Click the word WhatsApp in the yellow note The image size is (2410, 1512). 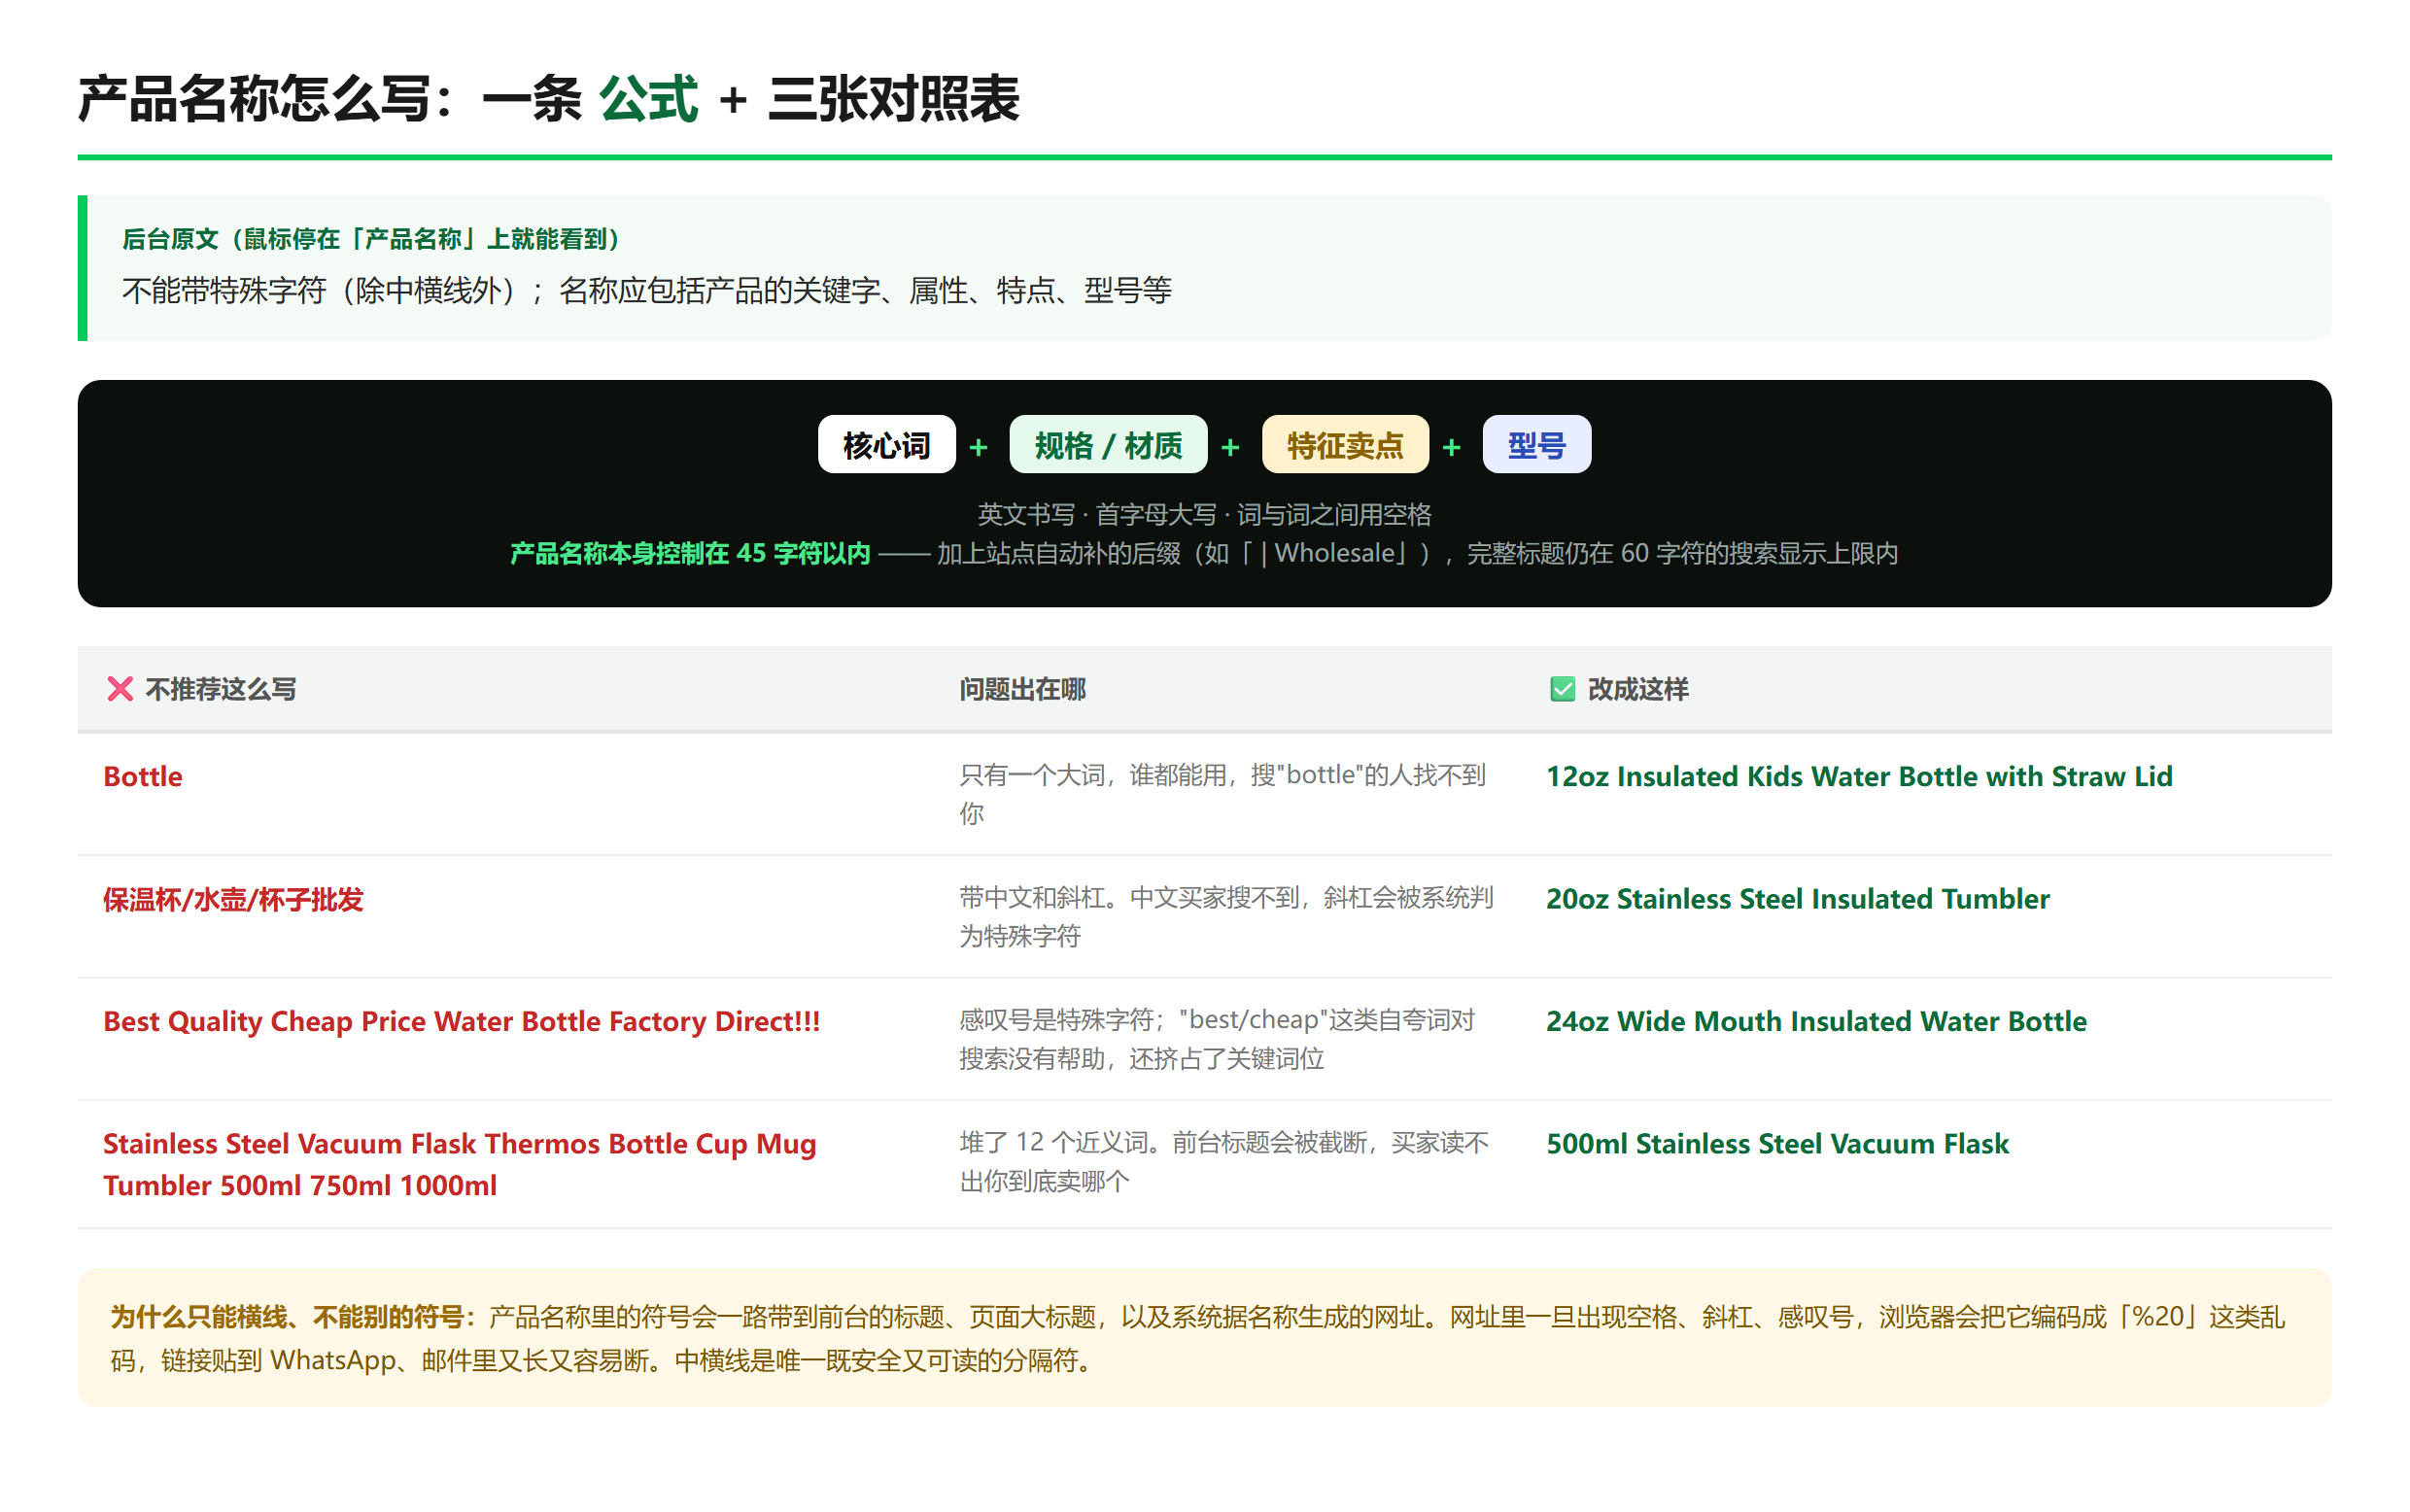[x=333, y=1360]
